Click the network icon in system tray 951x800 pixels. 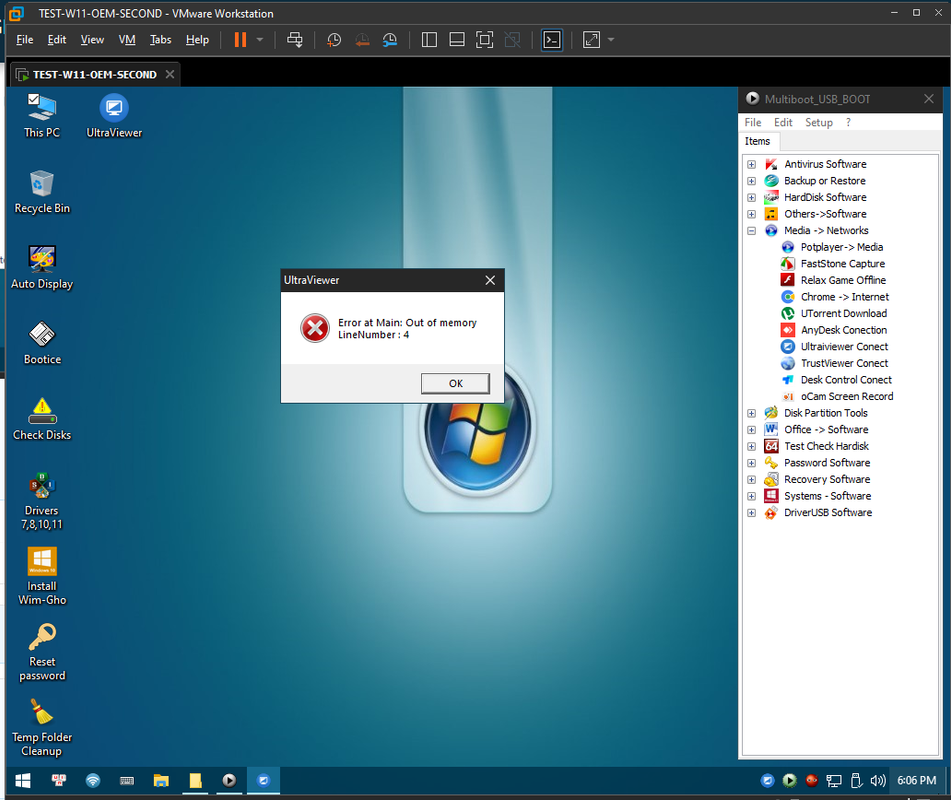pyautogui.click(x=834, y=781)
